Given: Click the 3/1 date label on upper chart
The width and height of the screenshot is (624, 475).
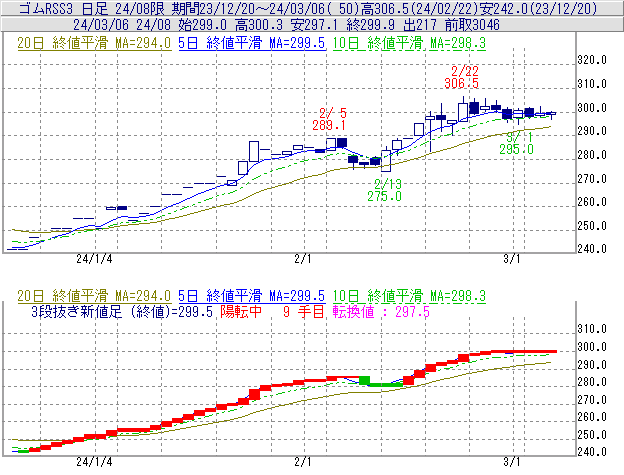Looking at the screenshot, I should tap(512, 259).
